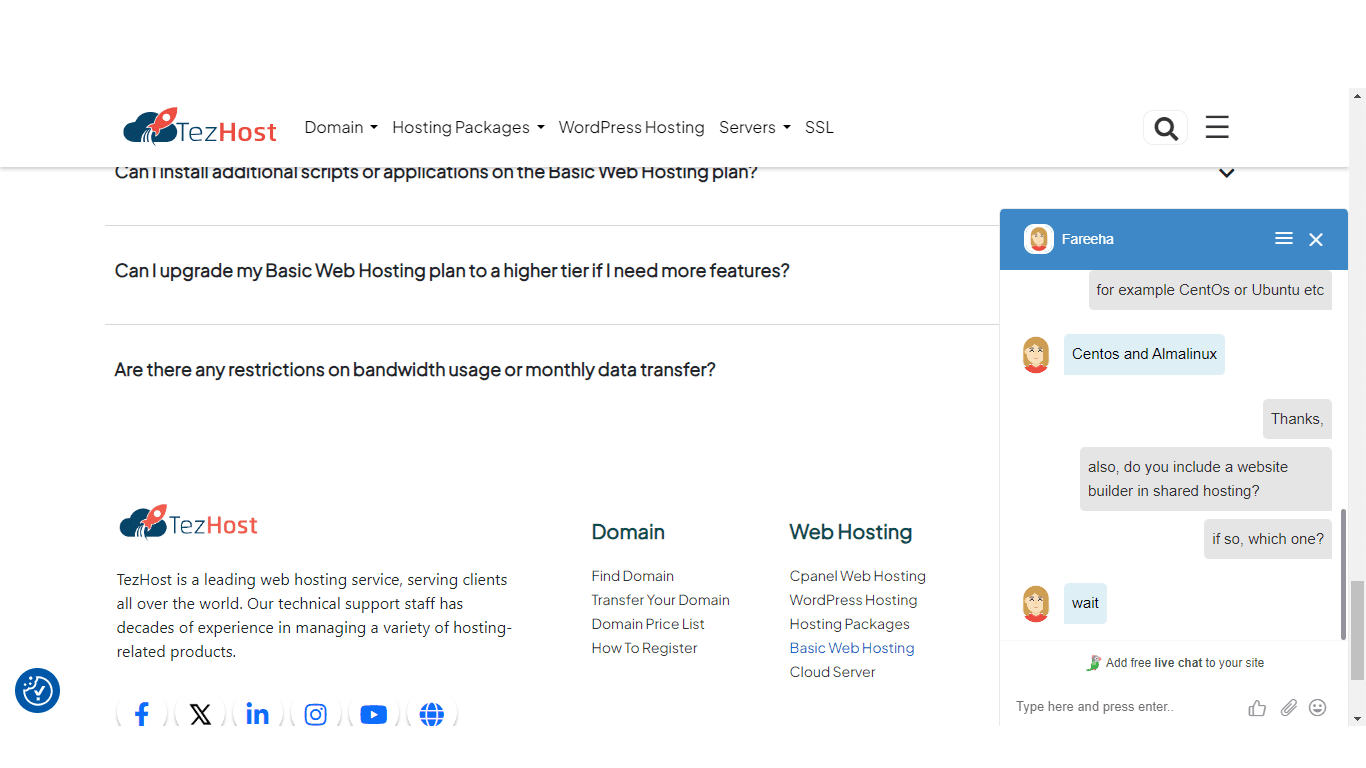Expand the Servers dropdown menu
This screenshot has width=1366, height=768.
(755, 127)
